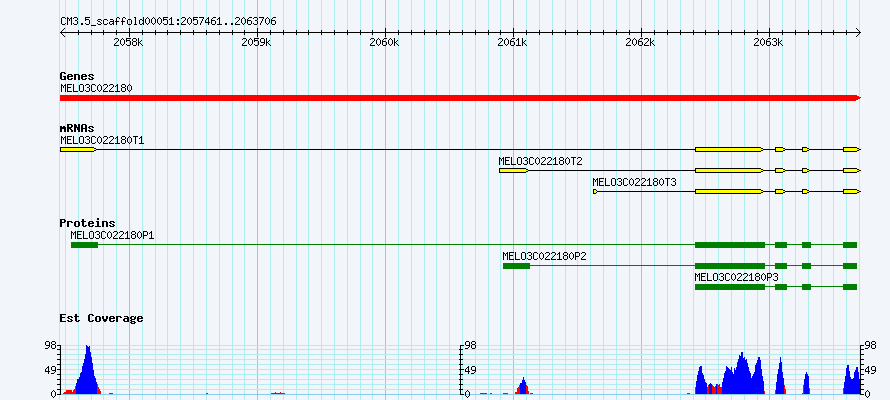The width and height of the screenshot is (890, 400).
Task: Click the 2062k ruler tick label
Action: coord(641,43)
